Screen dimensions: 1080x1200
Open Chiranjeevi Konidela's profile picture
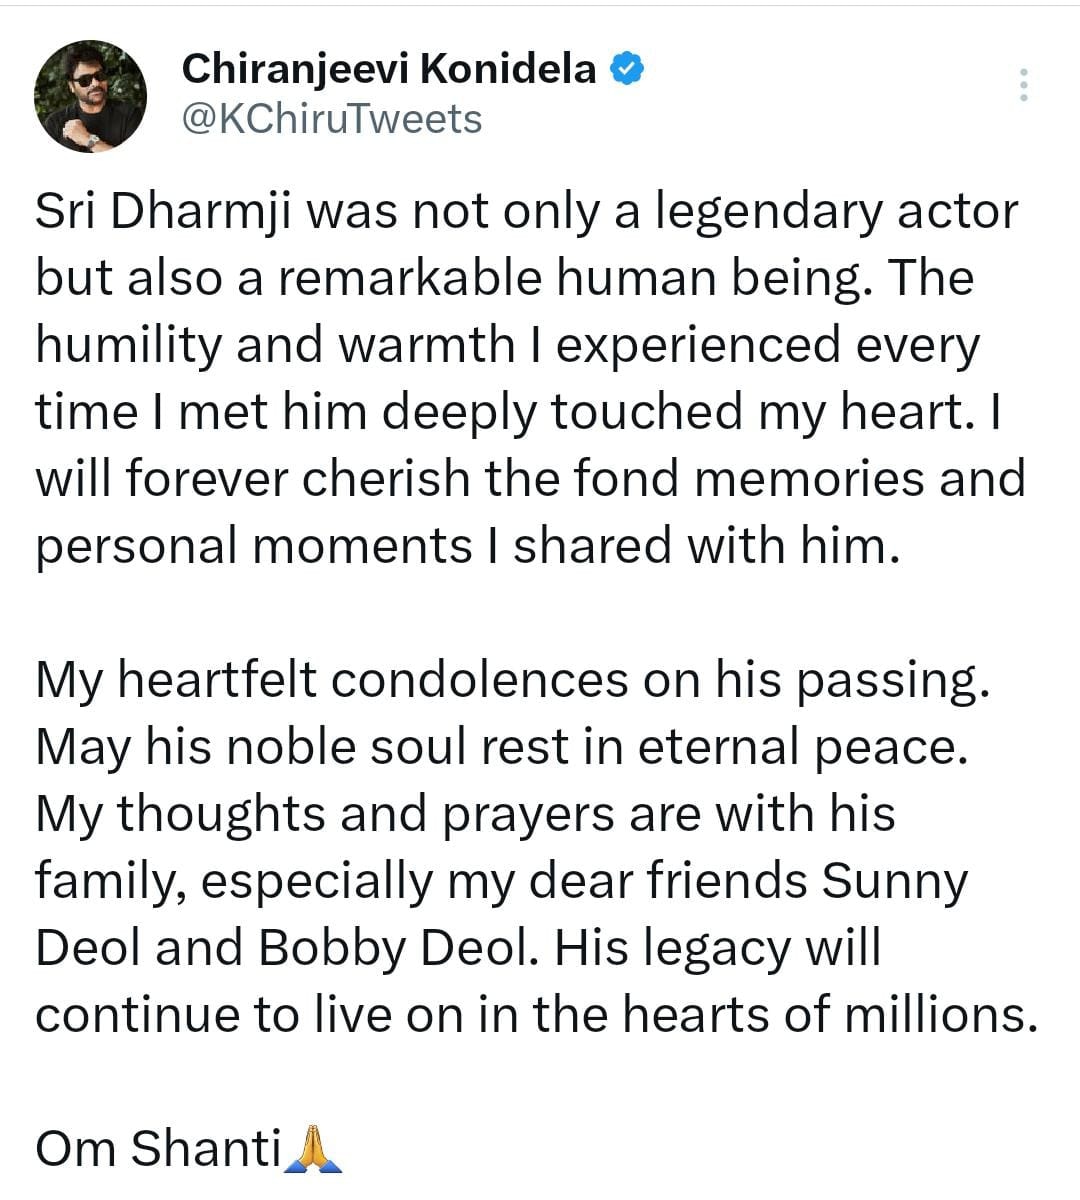91,97
